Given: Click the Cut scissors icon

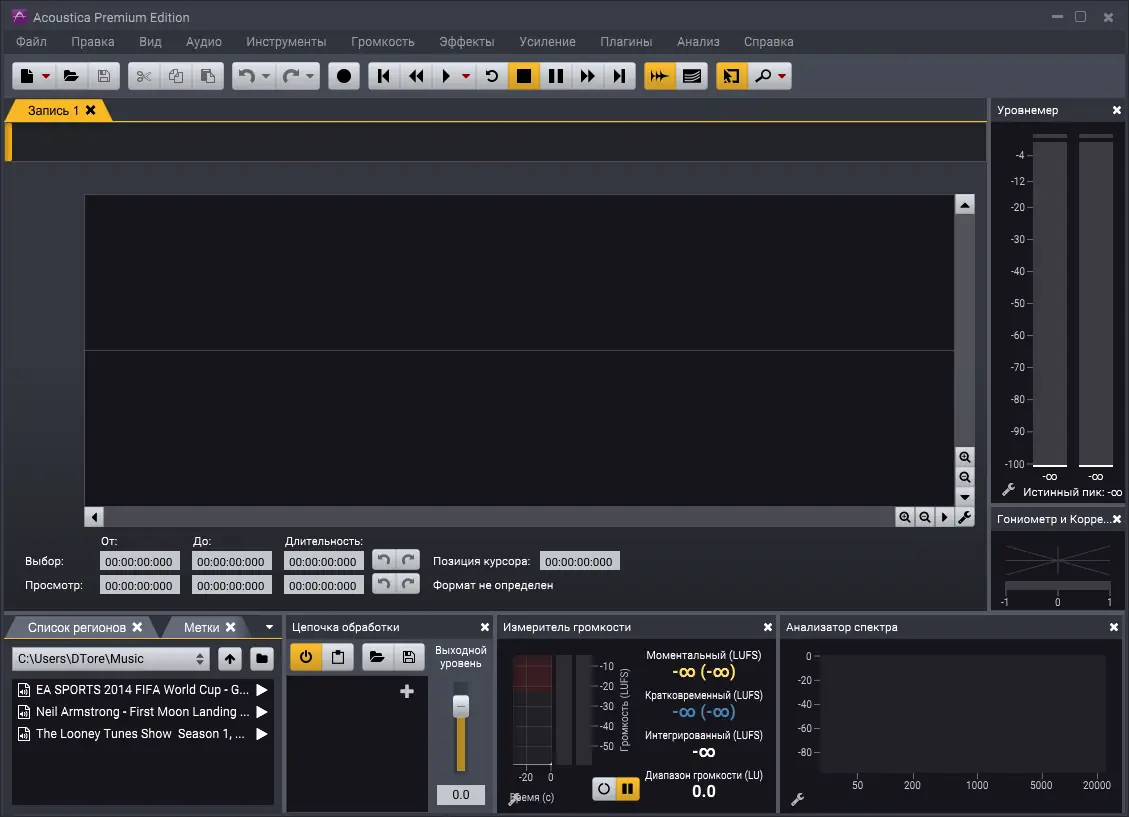Looking at the screenshot, I should (x=143, y=76).
